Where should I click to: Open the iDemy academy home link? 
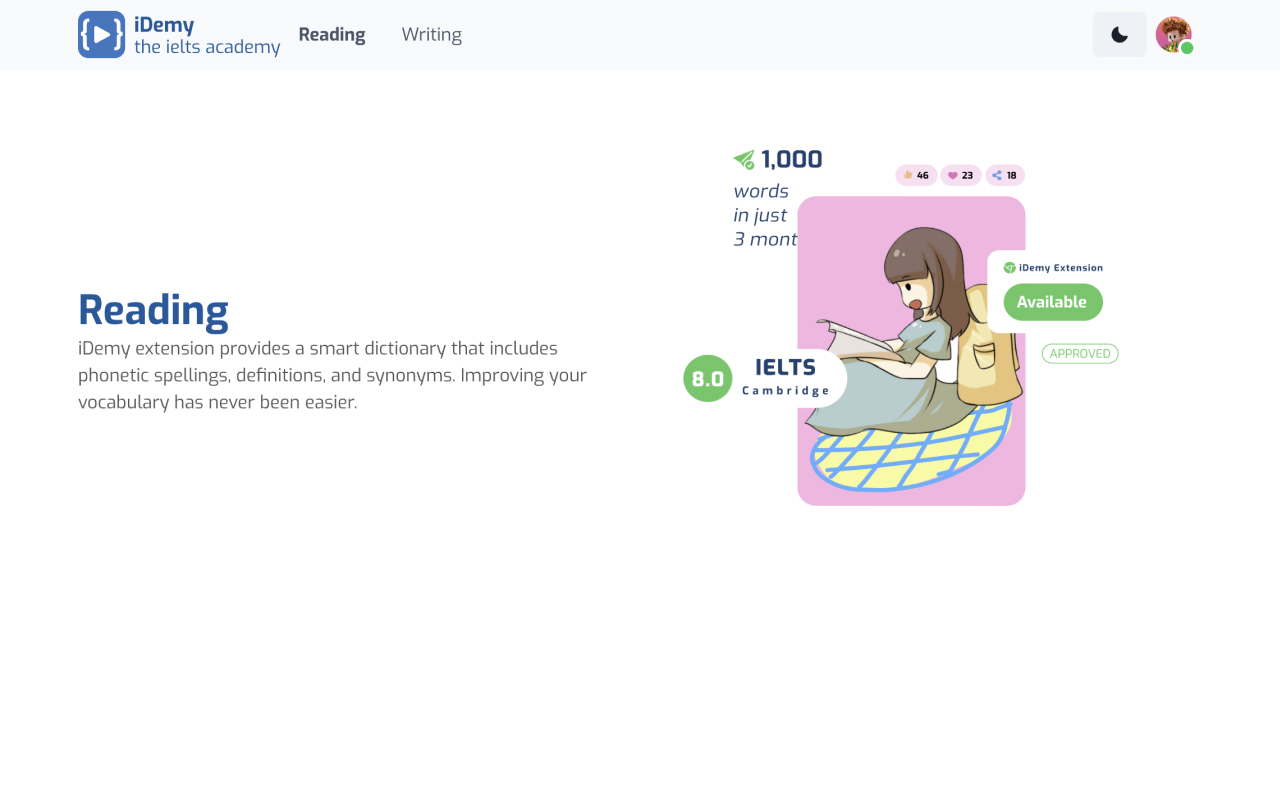pos(178,34)
